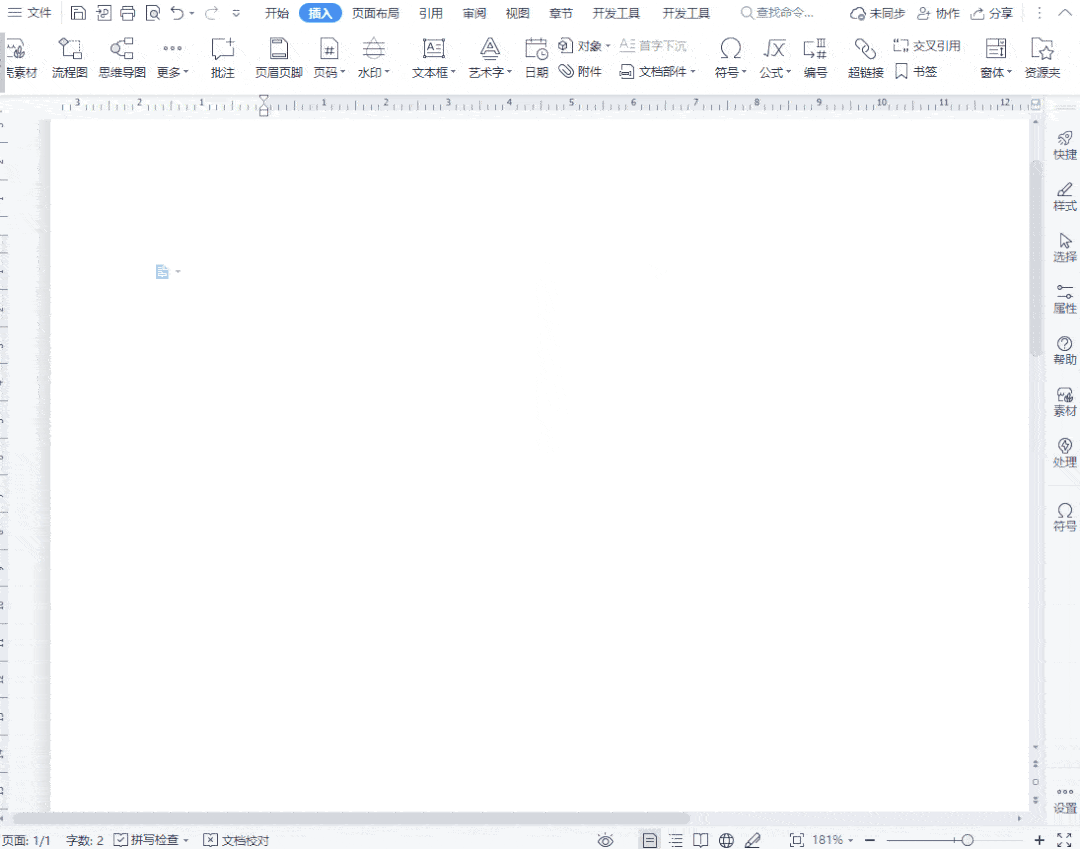1080x849 pixels.
Task: Open the 181% zoom level dropdown
Action: [832, 840]
